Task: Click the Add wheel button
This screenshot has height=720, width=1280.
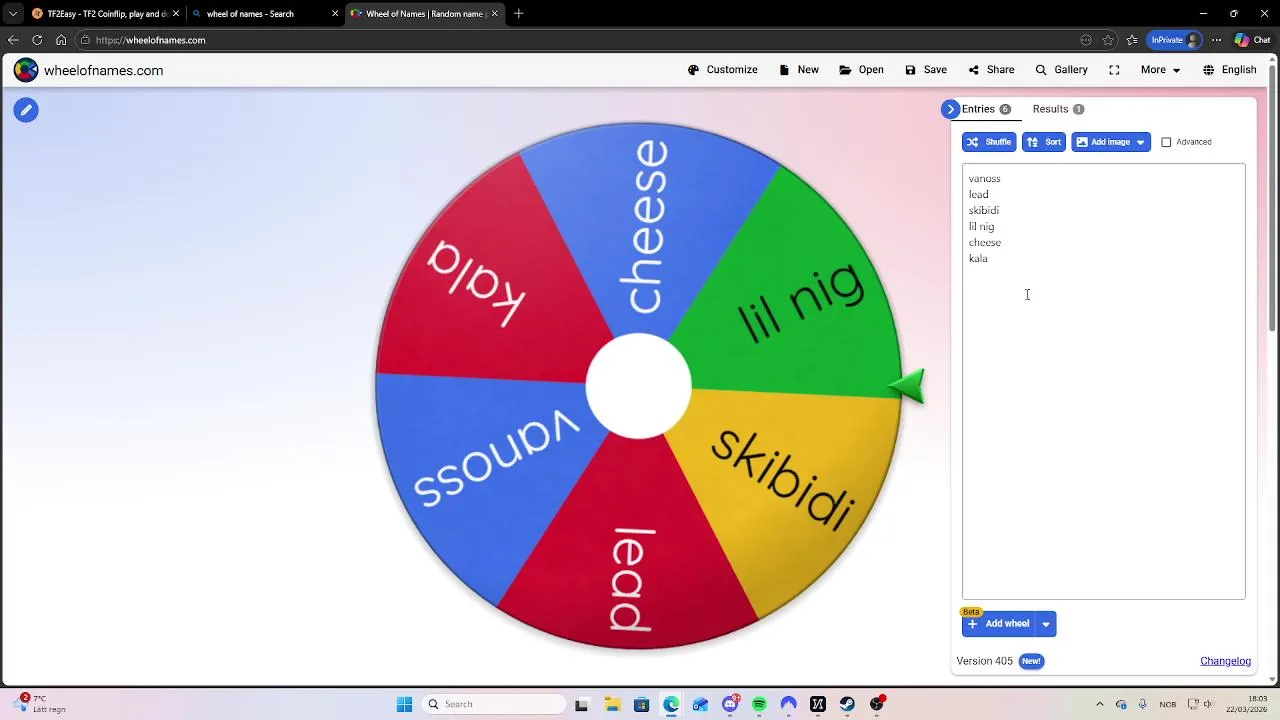Action: coord(998,624)
